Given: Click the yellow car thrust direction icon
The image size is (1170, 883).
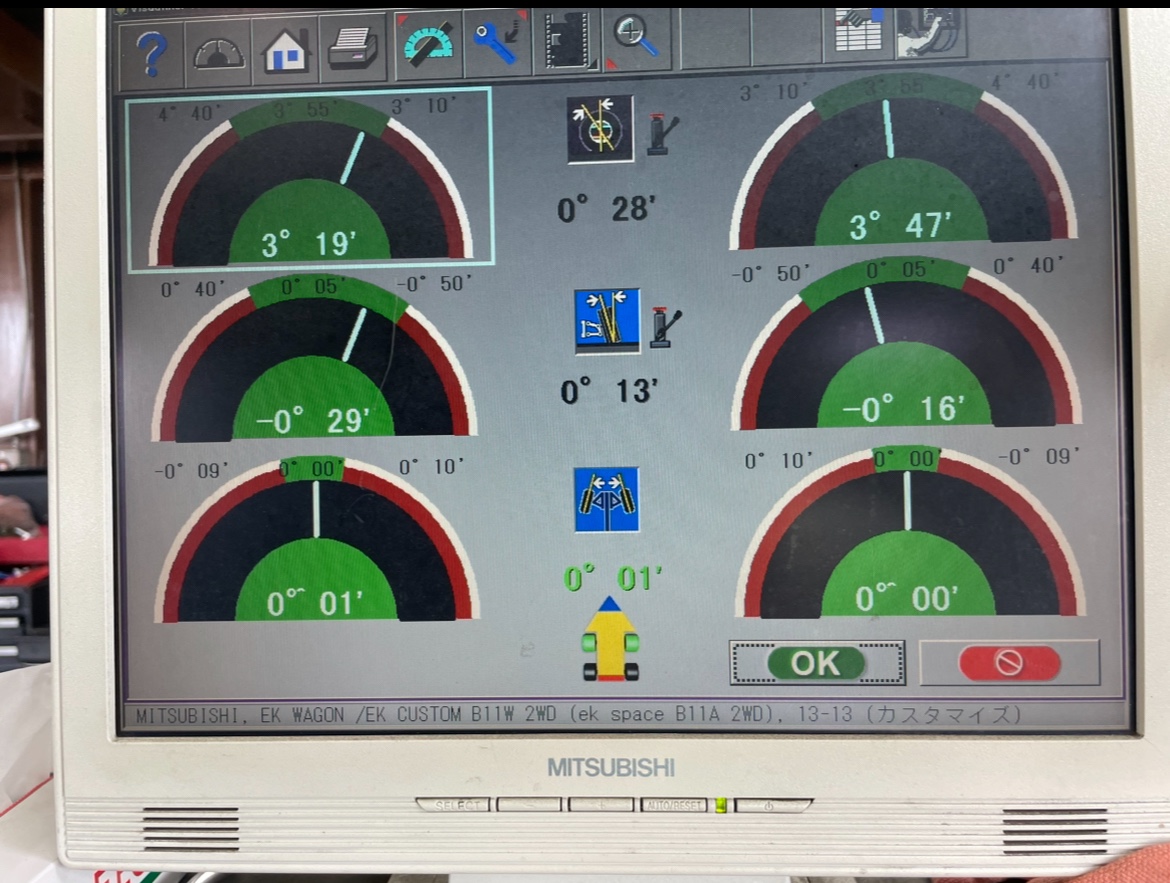Looking at the screenshot, I should pyautogui.click(x=610, y=640).
